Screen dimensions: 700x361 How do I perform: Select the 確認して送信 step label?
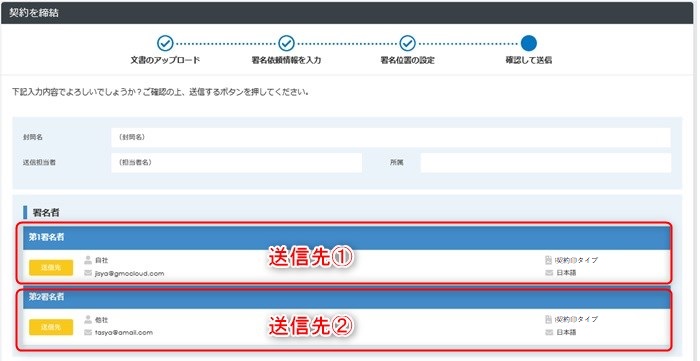coord(529,60)
